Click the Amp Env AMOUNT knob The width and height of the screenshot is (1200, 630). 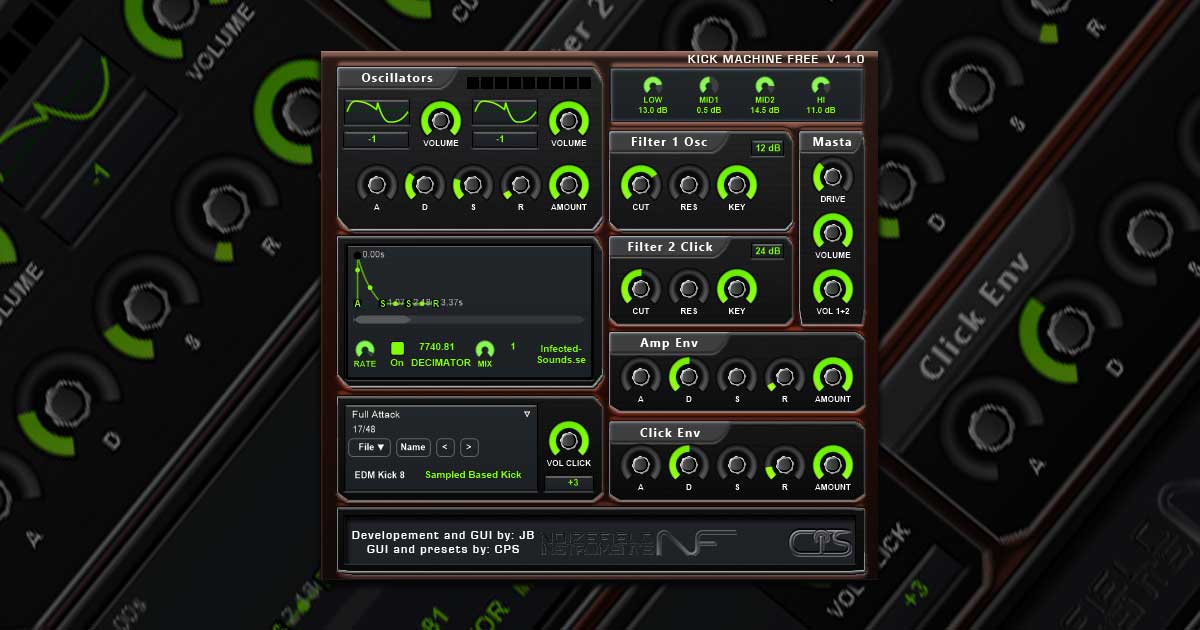tap(832, 376)
